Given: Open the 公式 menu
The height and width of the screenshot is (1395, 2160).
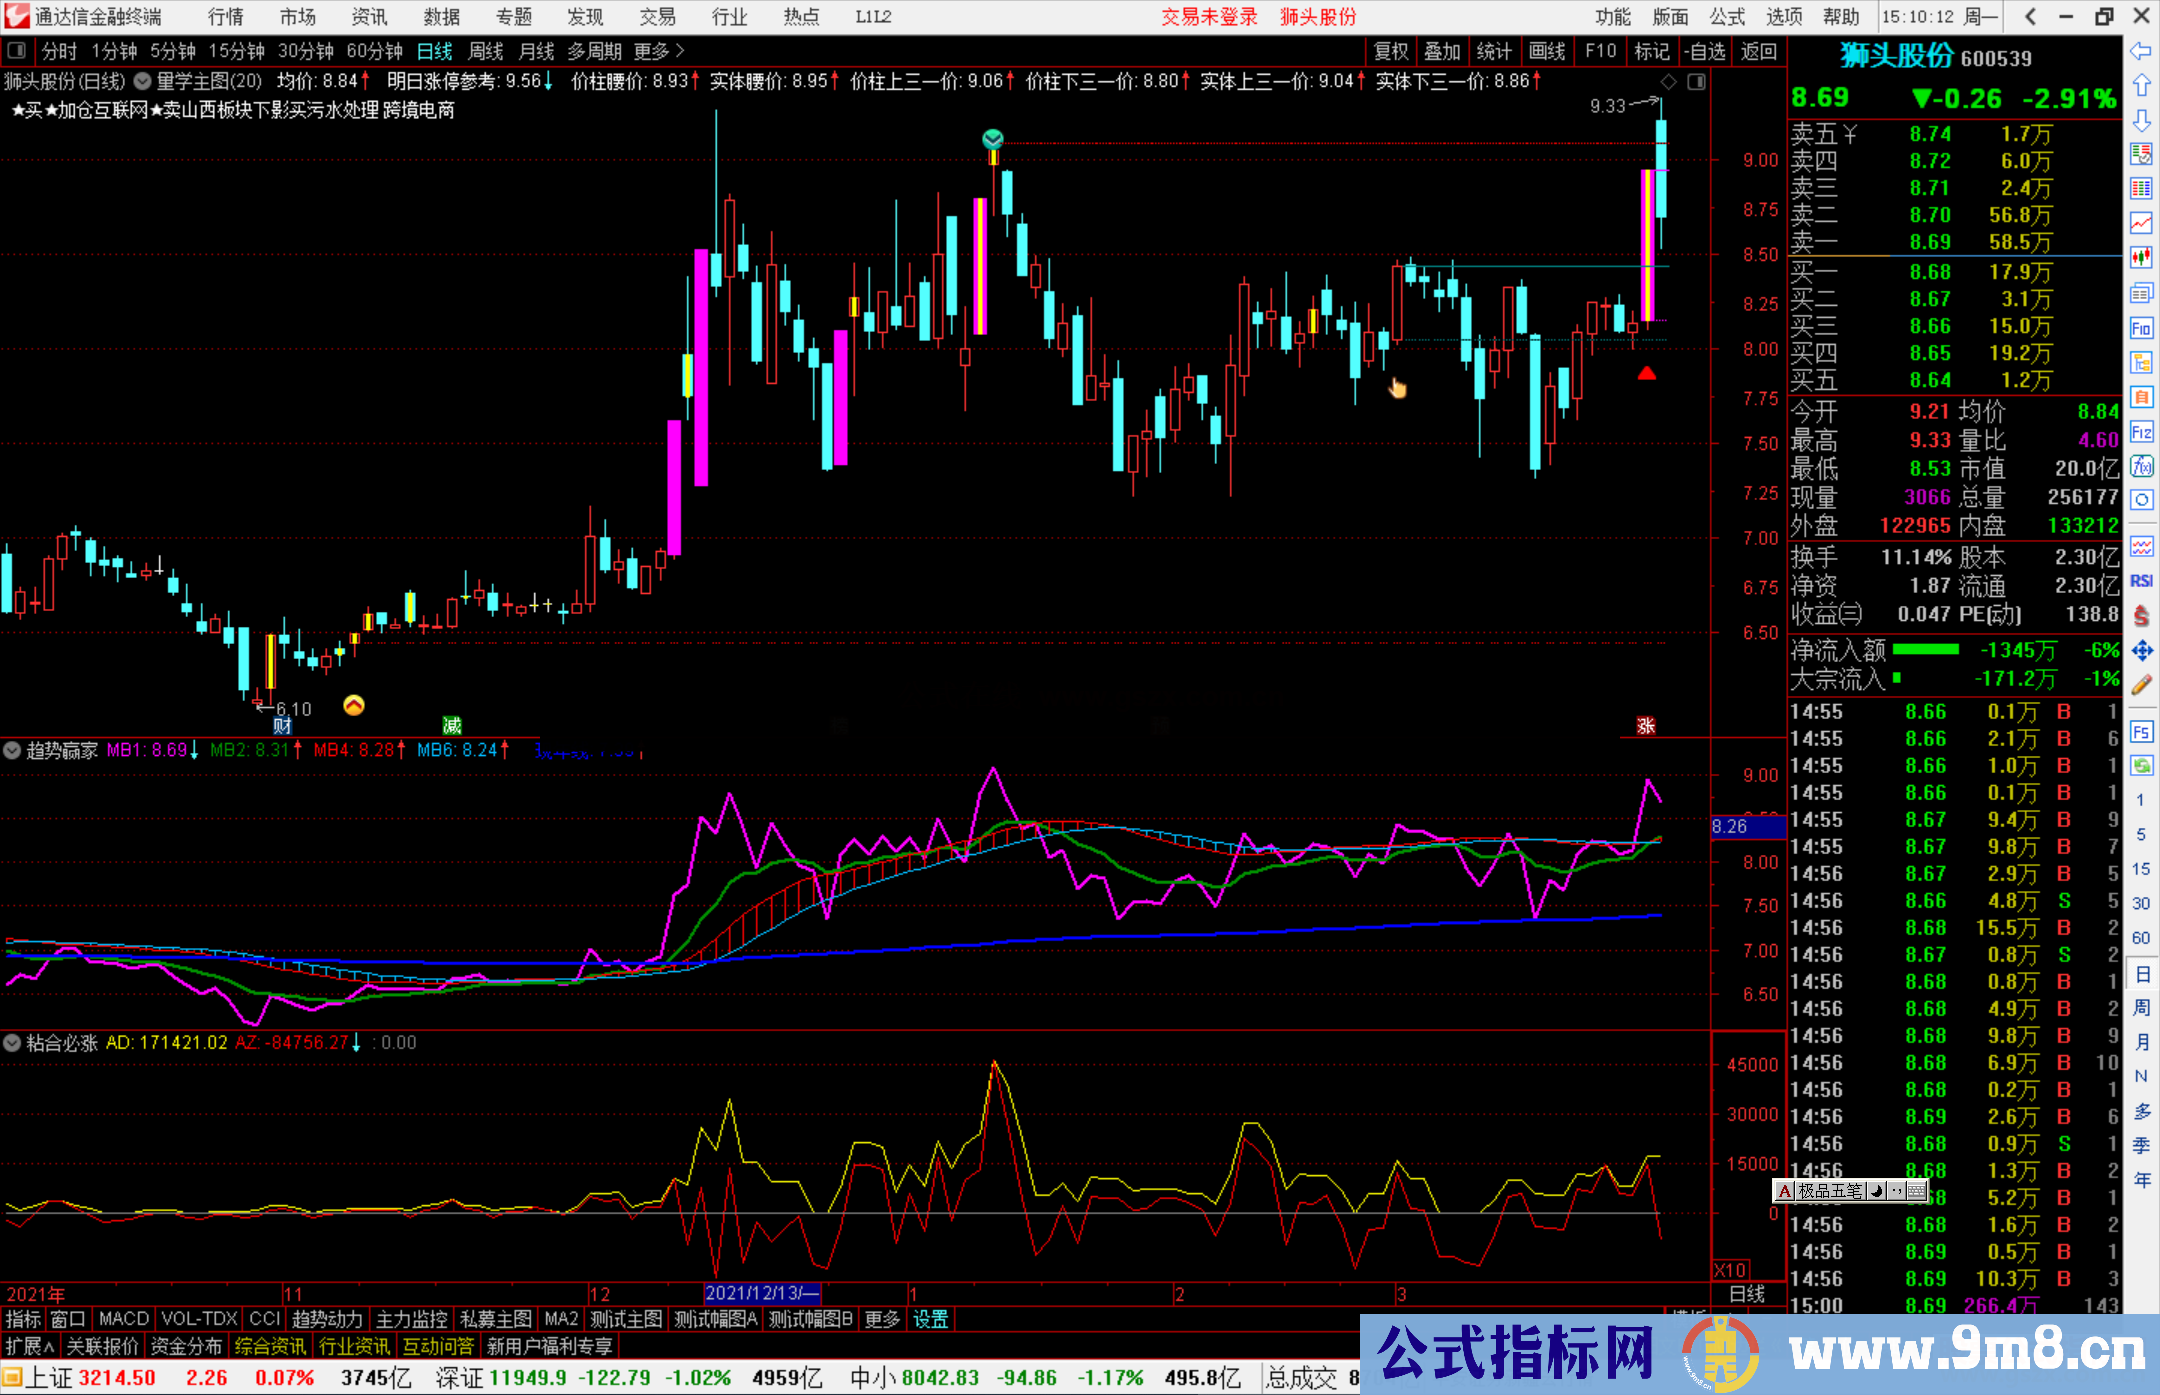Looking at the screenshot, I should click(1726, 17).
